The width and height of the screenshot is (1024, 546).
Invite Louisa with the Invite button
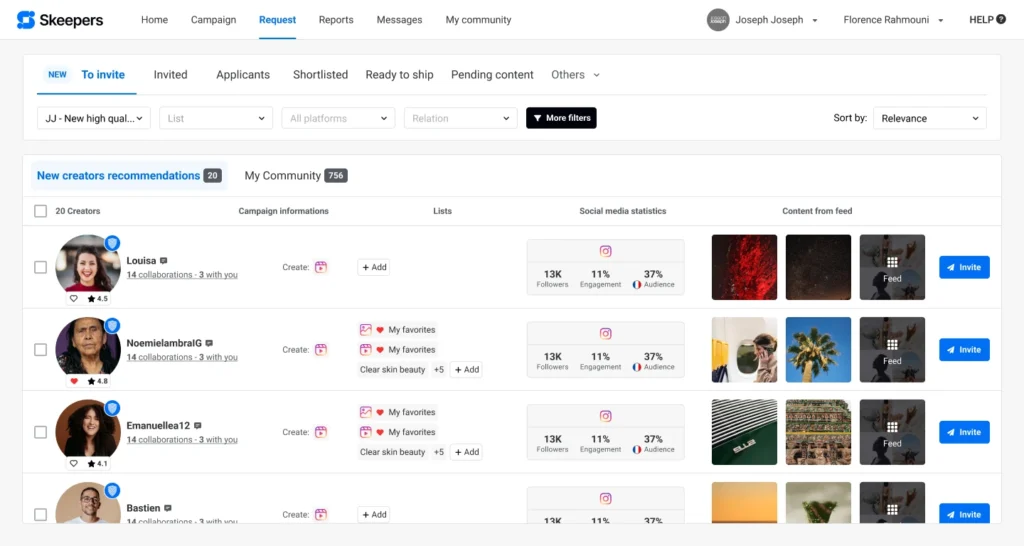click(x=964, y=267)
